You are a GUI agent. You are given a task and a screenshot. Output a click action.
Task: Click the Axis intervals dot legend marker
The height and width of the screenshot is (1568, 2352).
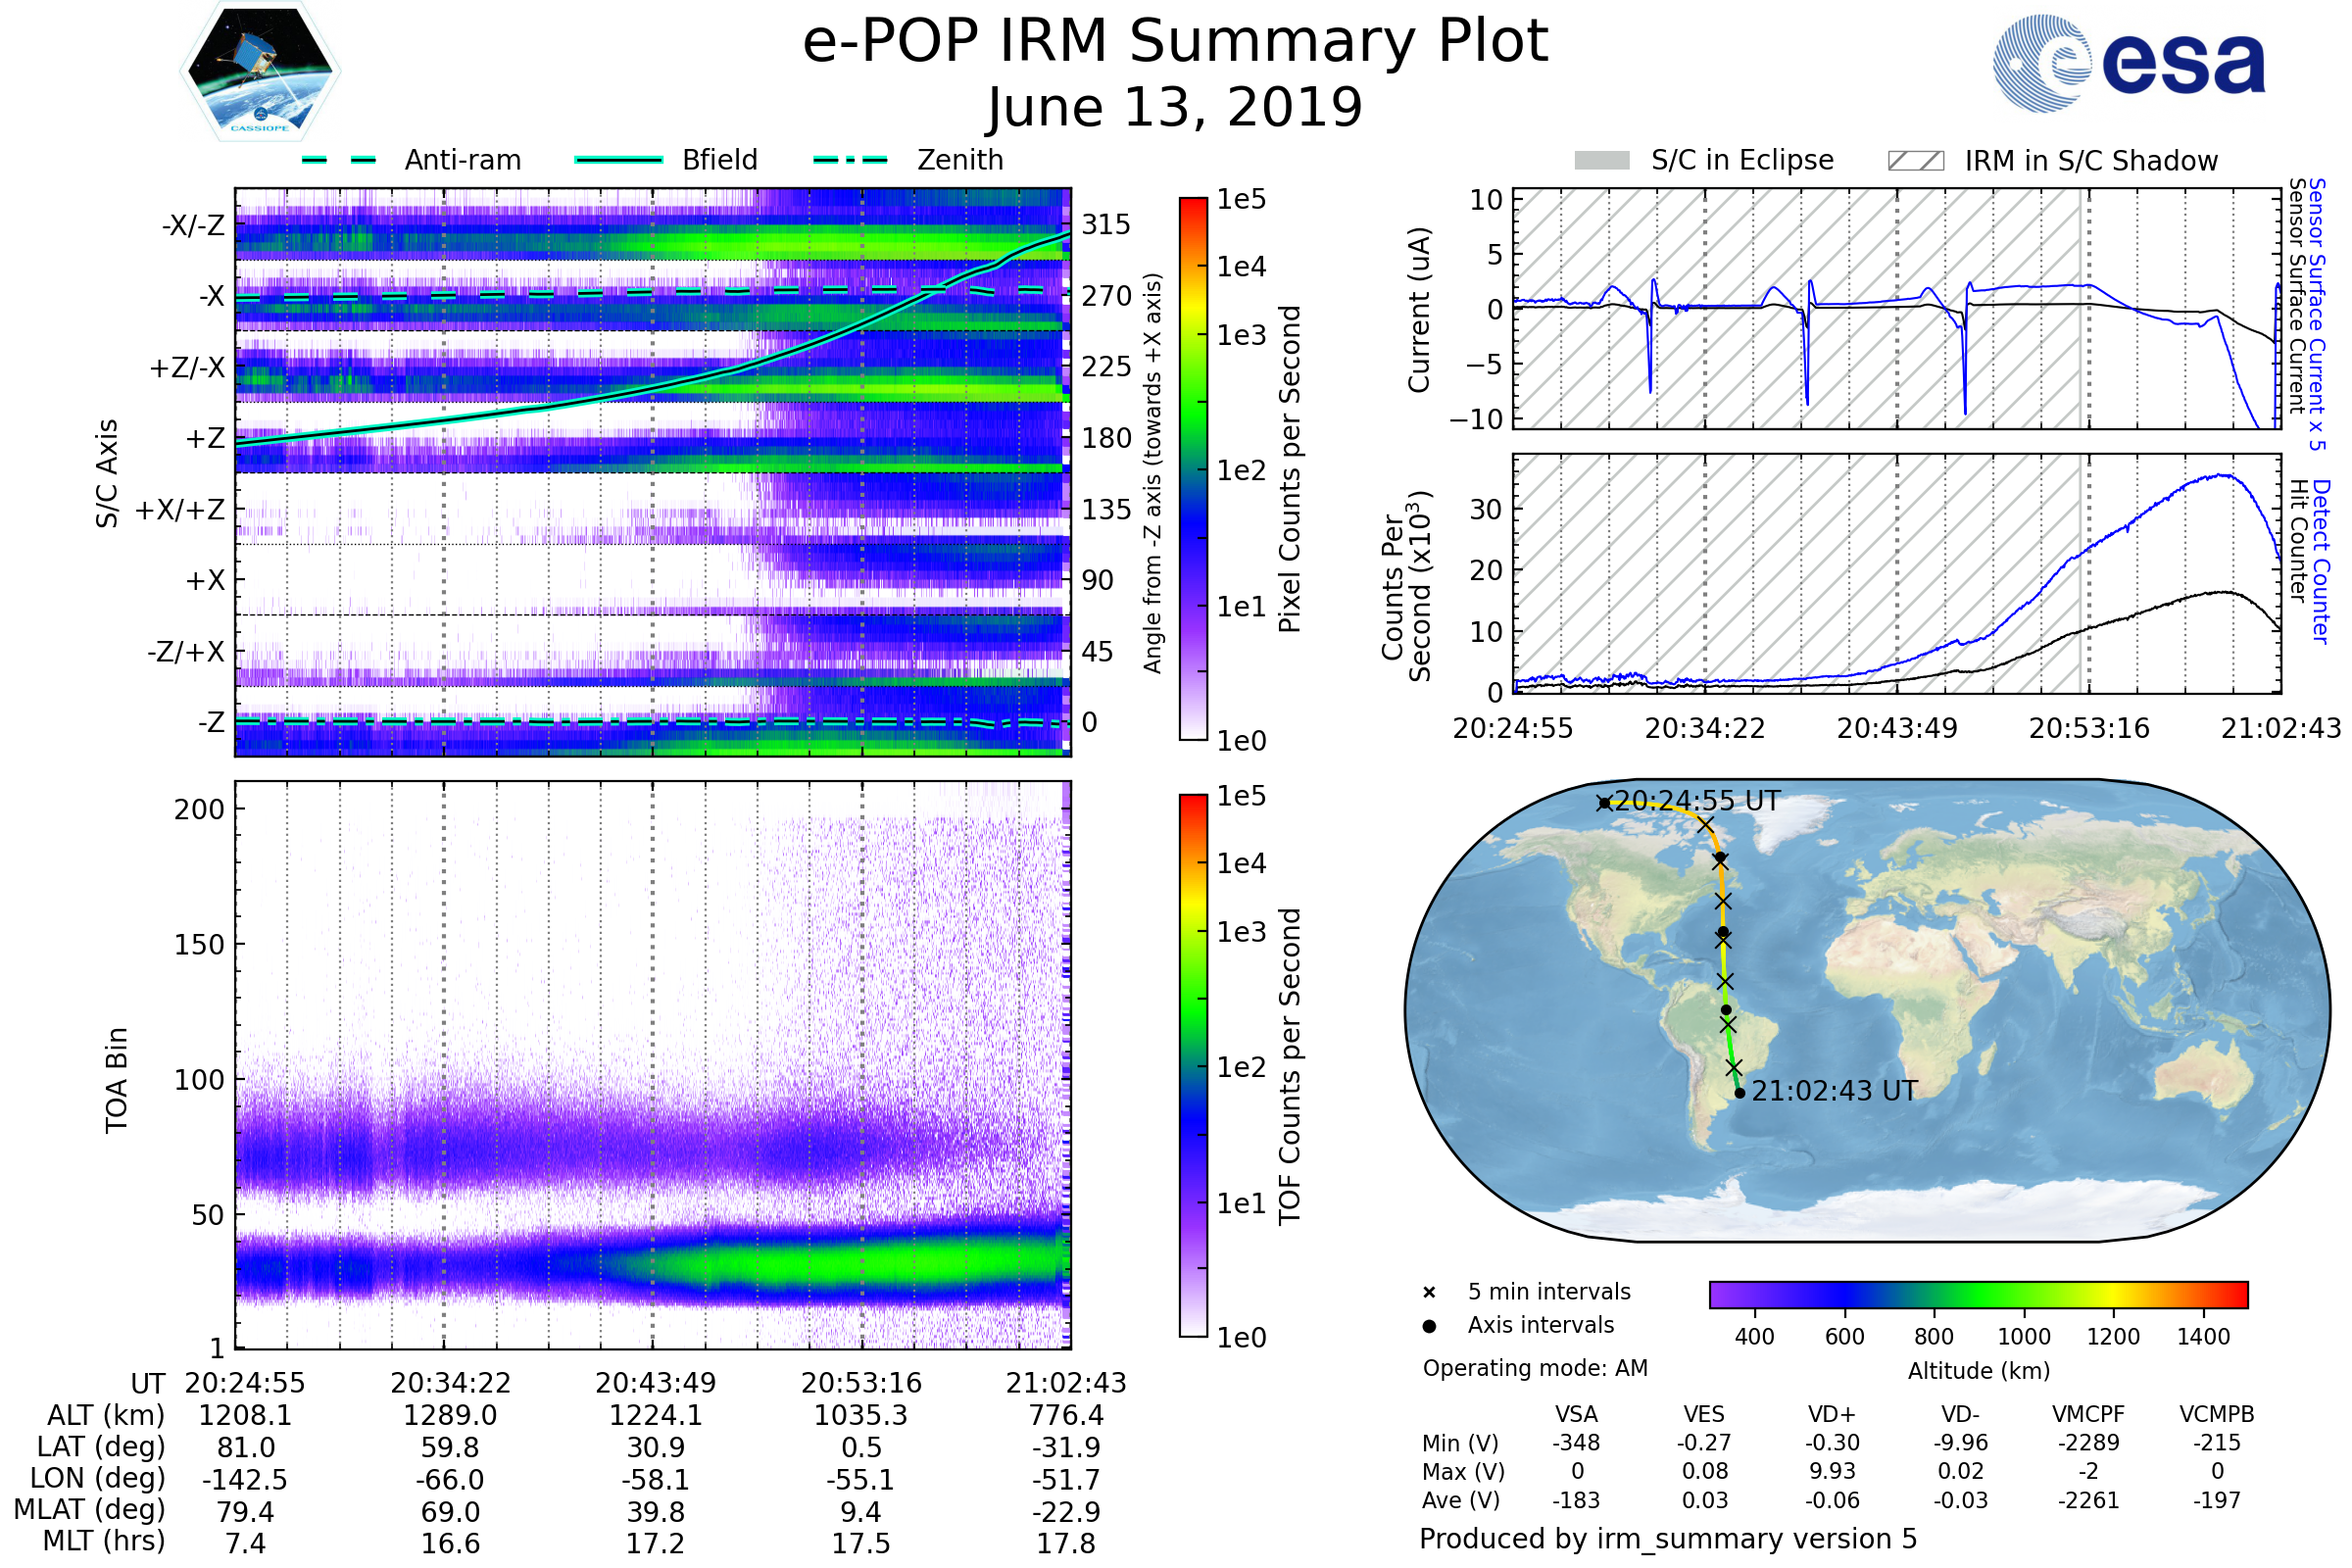pyautogui.click(x=1429, y=1326)
